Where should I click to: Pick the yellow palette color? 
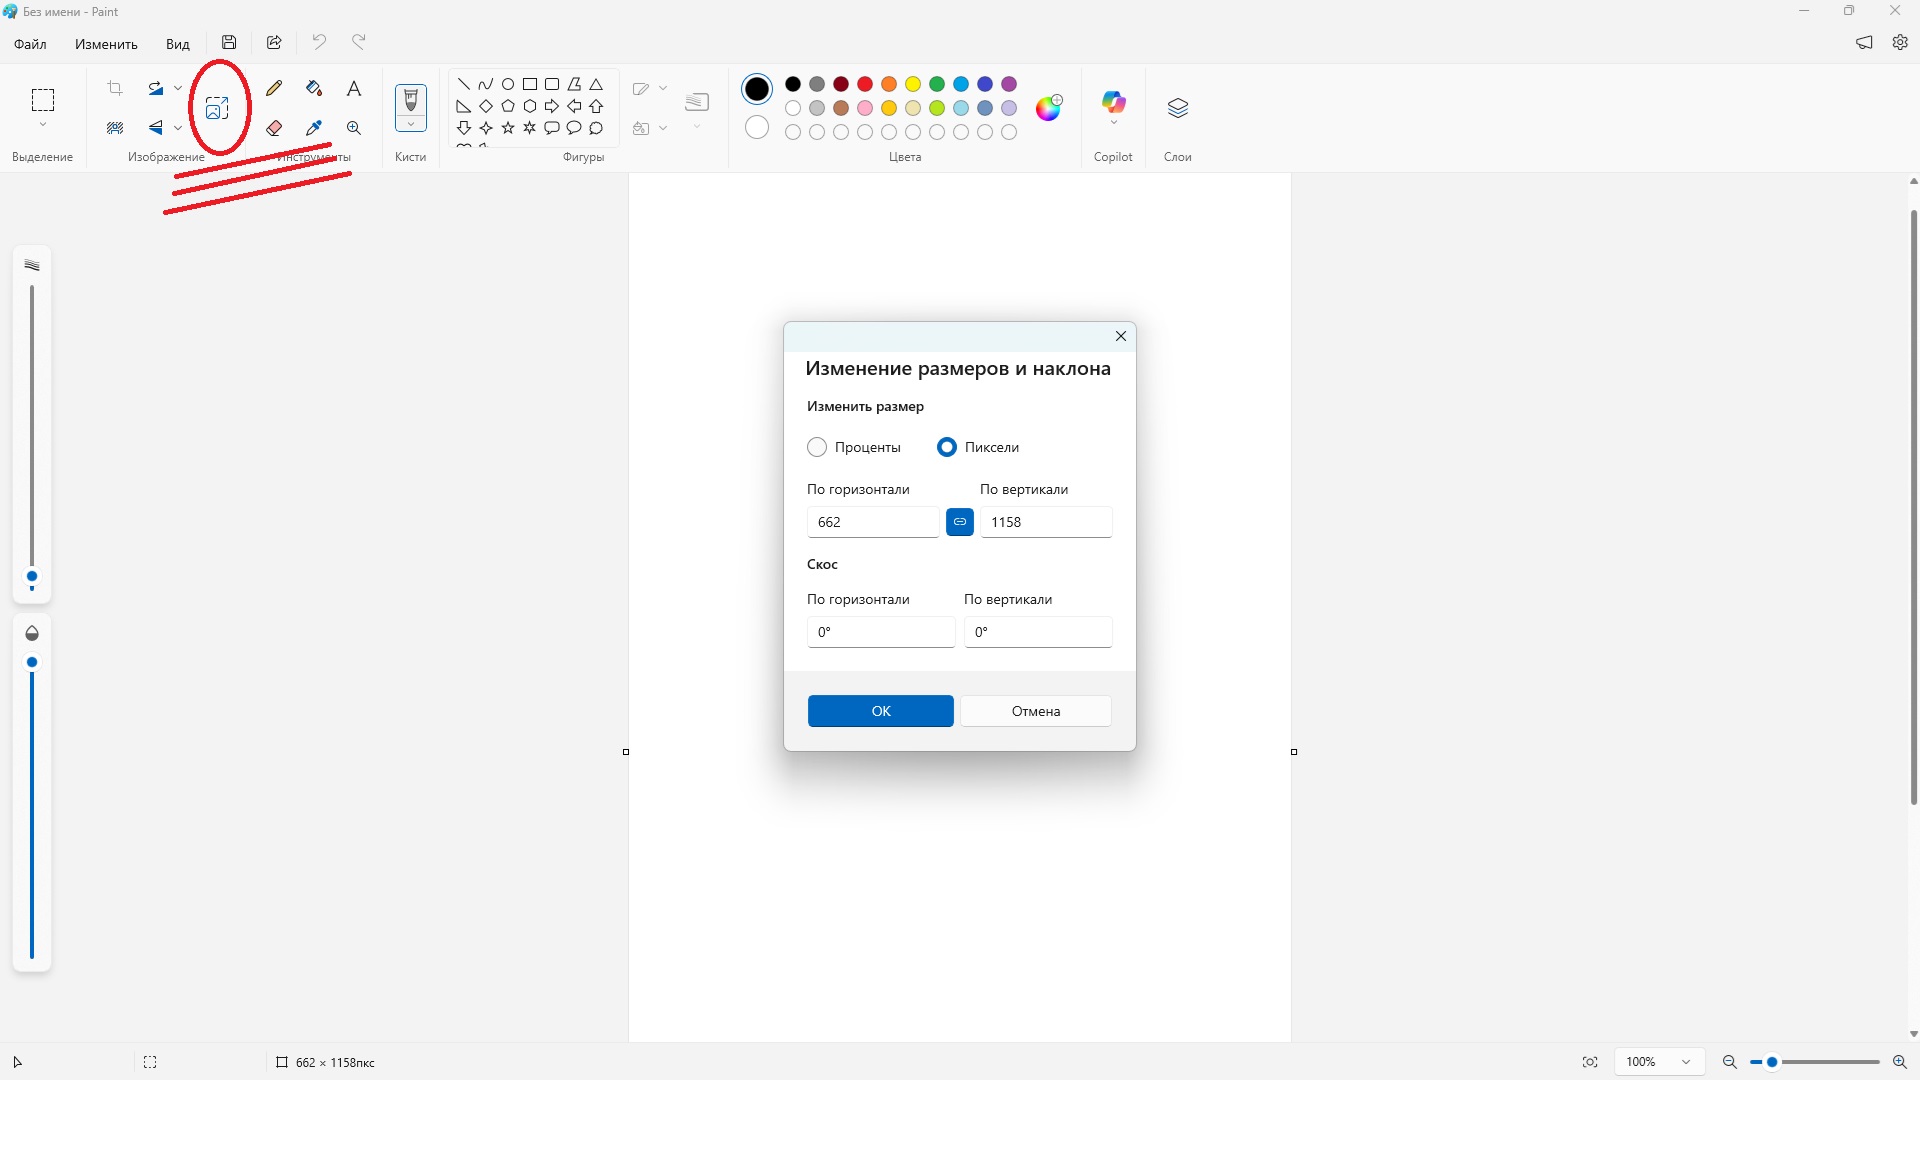coord(913,84)
